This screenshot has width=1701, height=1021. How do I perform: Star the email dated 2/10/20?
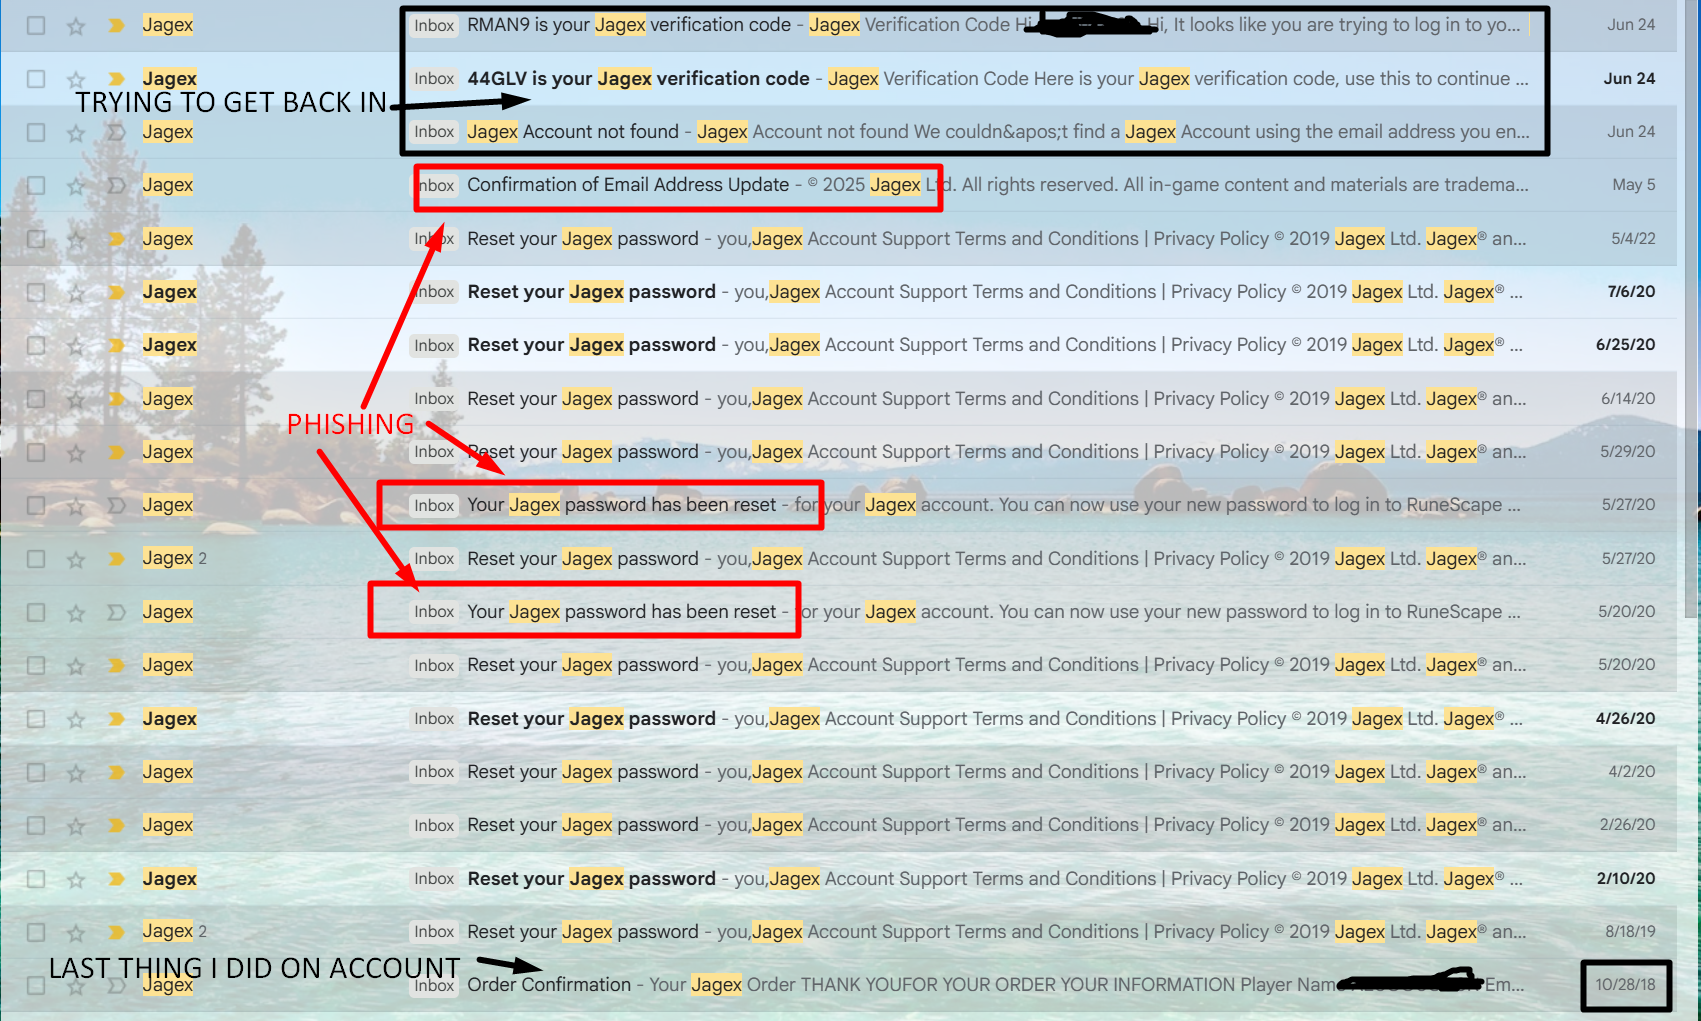(76, 879)
